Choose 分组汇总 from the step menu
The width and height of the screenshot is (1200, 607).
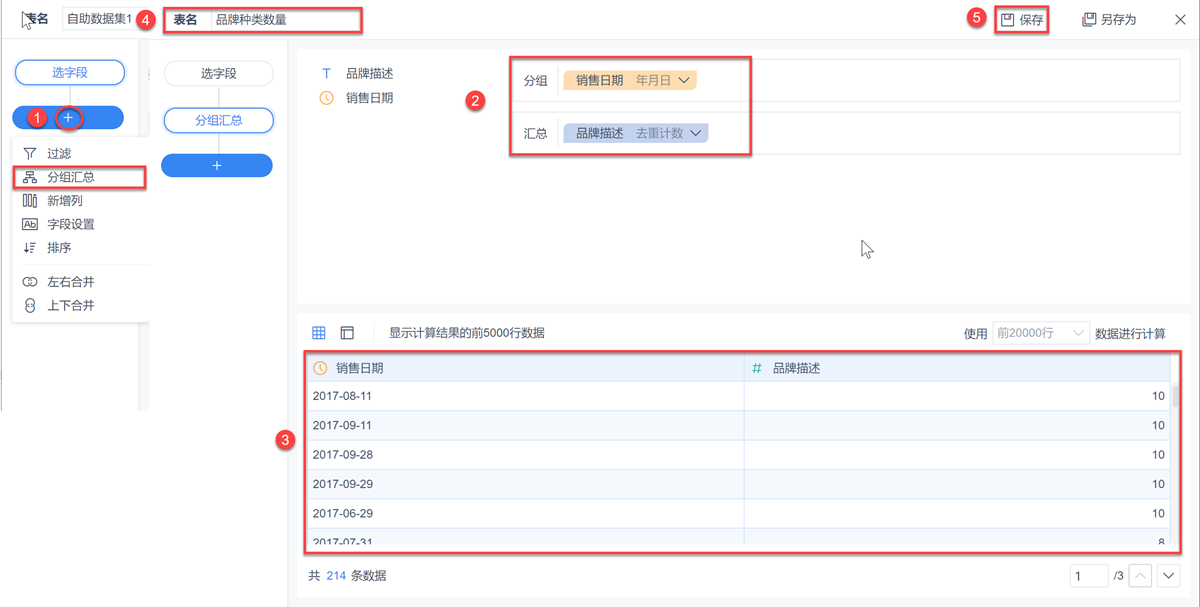coord(71,177)
